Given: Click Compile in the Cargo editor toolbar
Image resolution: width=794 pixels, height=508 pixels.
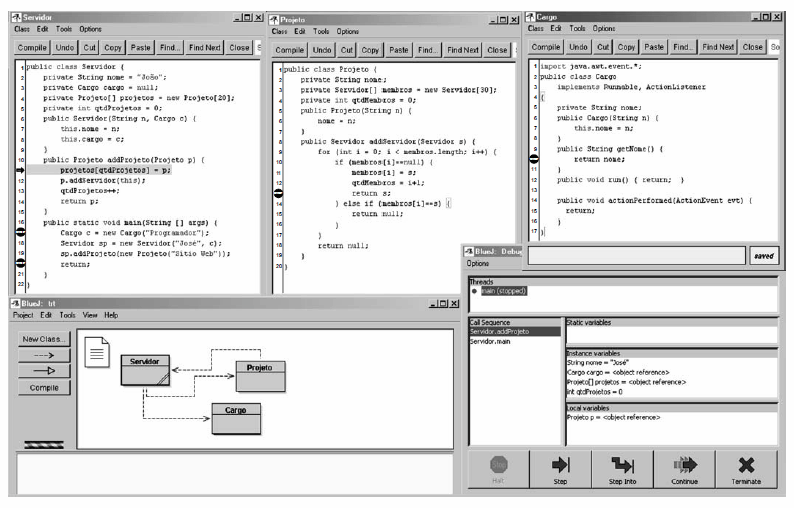Looking at the screenshot, I should [x=546, y=47].
